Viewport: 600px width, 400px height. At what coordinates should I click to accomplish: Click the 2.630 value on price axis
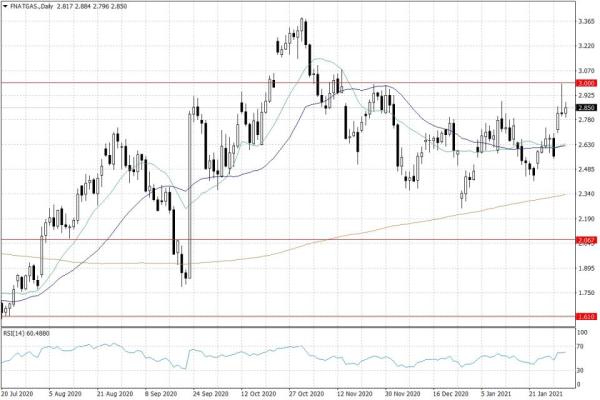coord(587,144)
